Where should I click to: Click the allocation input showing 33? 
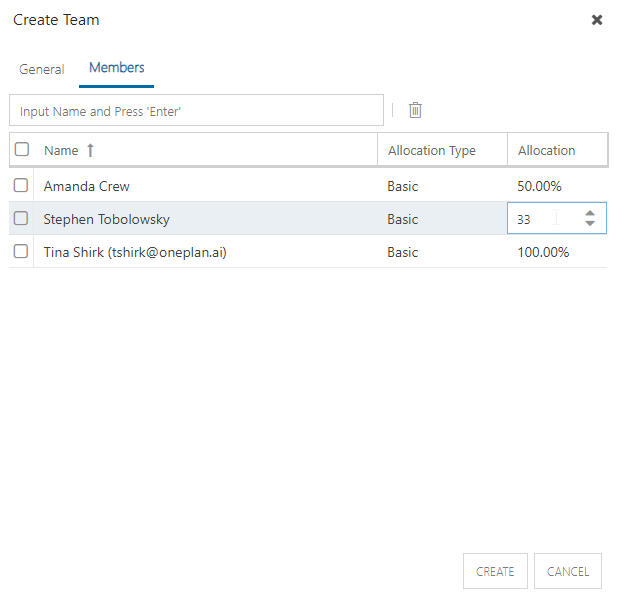tap(545, 218)
